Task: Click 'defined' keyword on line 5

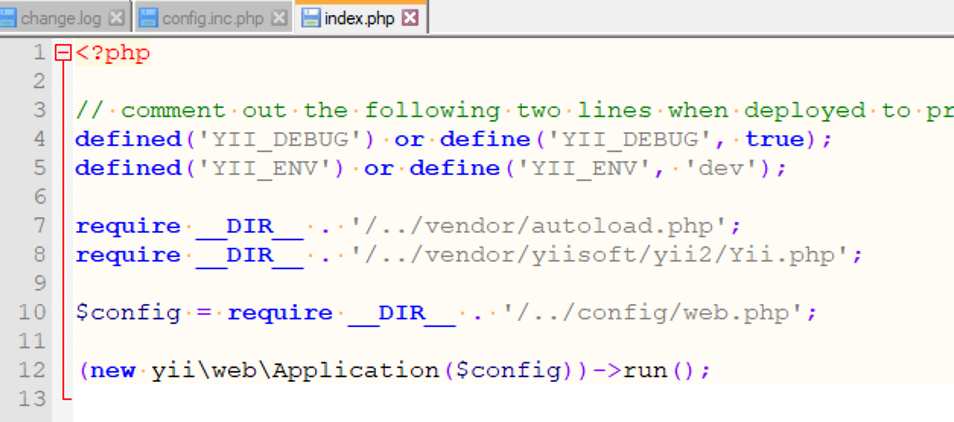Action: click(128, 168)
